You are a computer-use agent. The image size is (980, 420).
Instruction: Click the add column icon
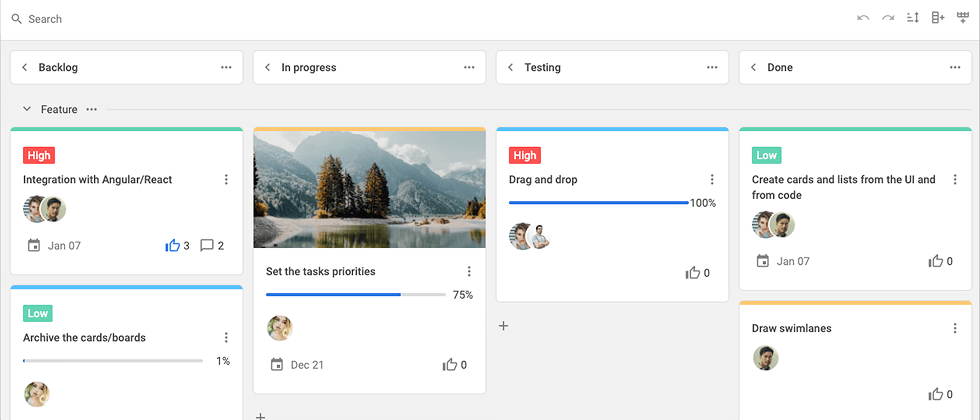pos(938,18)
